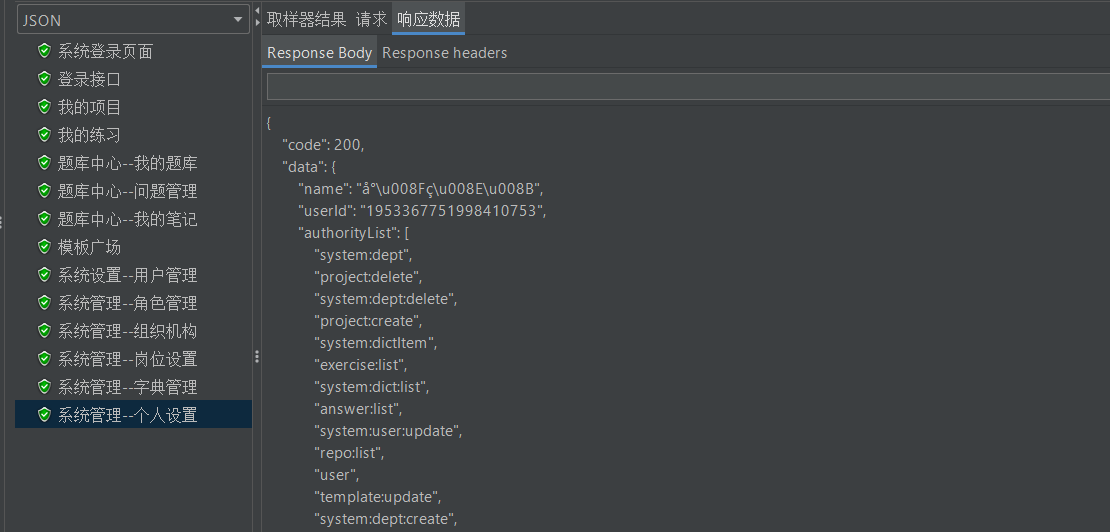Image resolution: width=1110 pixels, height=532 pixels.
Task: Click green shield icon beside 我的项目
Action: (45, 107)
